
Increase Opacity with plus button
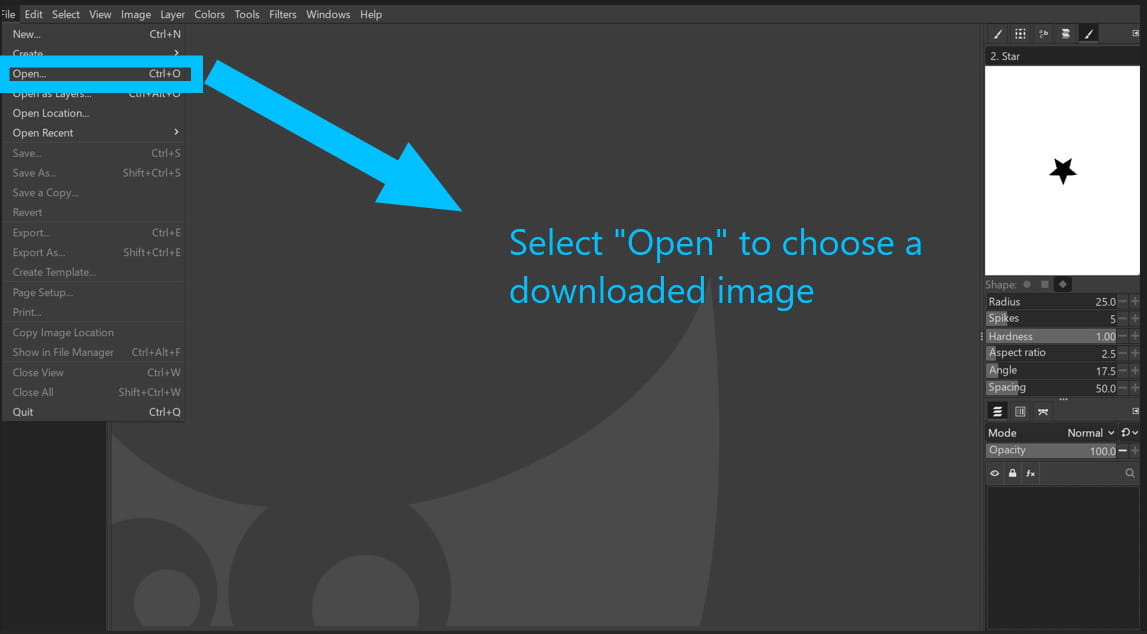click(x=1135, y=450)
